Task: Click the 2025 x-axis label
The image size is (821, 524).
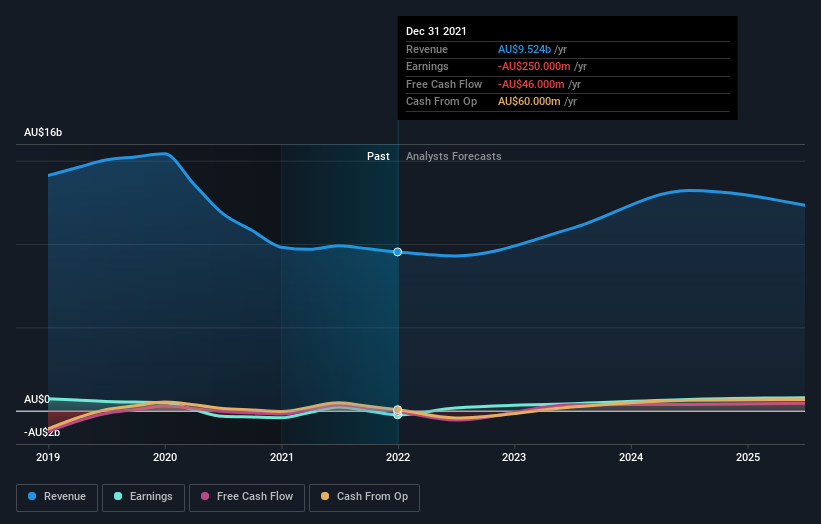Action: coord(748,457)
